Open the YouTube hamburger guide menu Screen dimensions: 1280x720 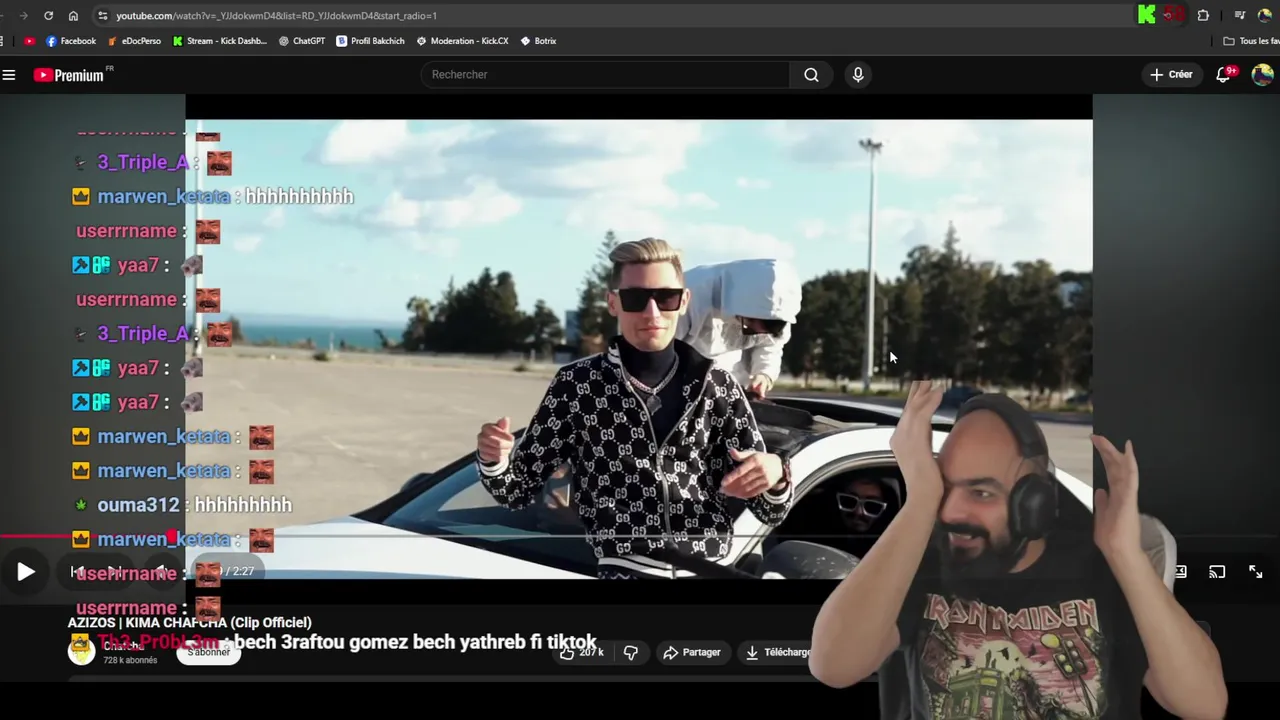(9, 75)
